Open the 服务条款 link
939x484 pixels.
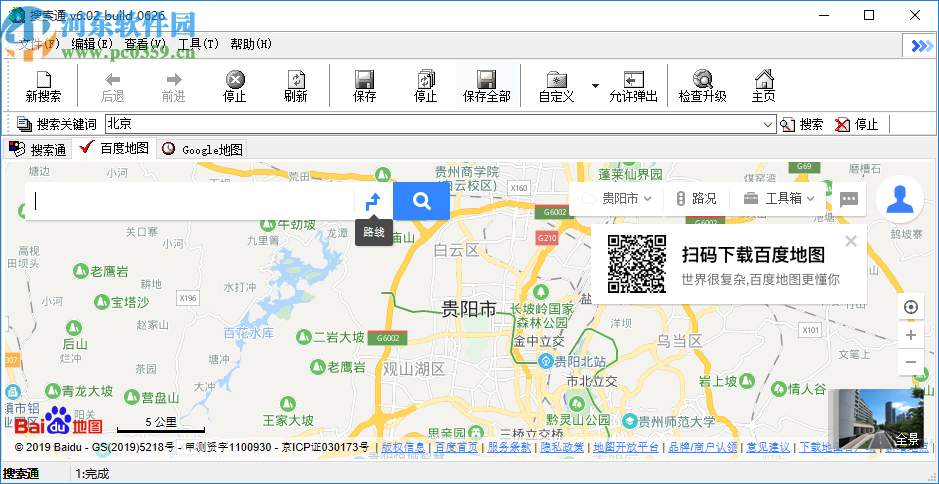point(509,447)
